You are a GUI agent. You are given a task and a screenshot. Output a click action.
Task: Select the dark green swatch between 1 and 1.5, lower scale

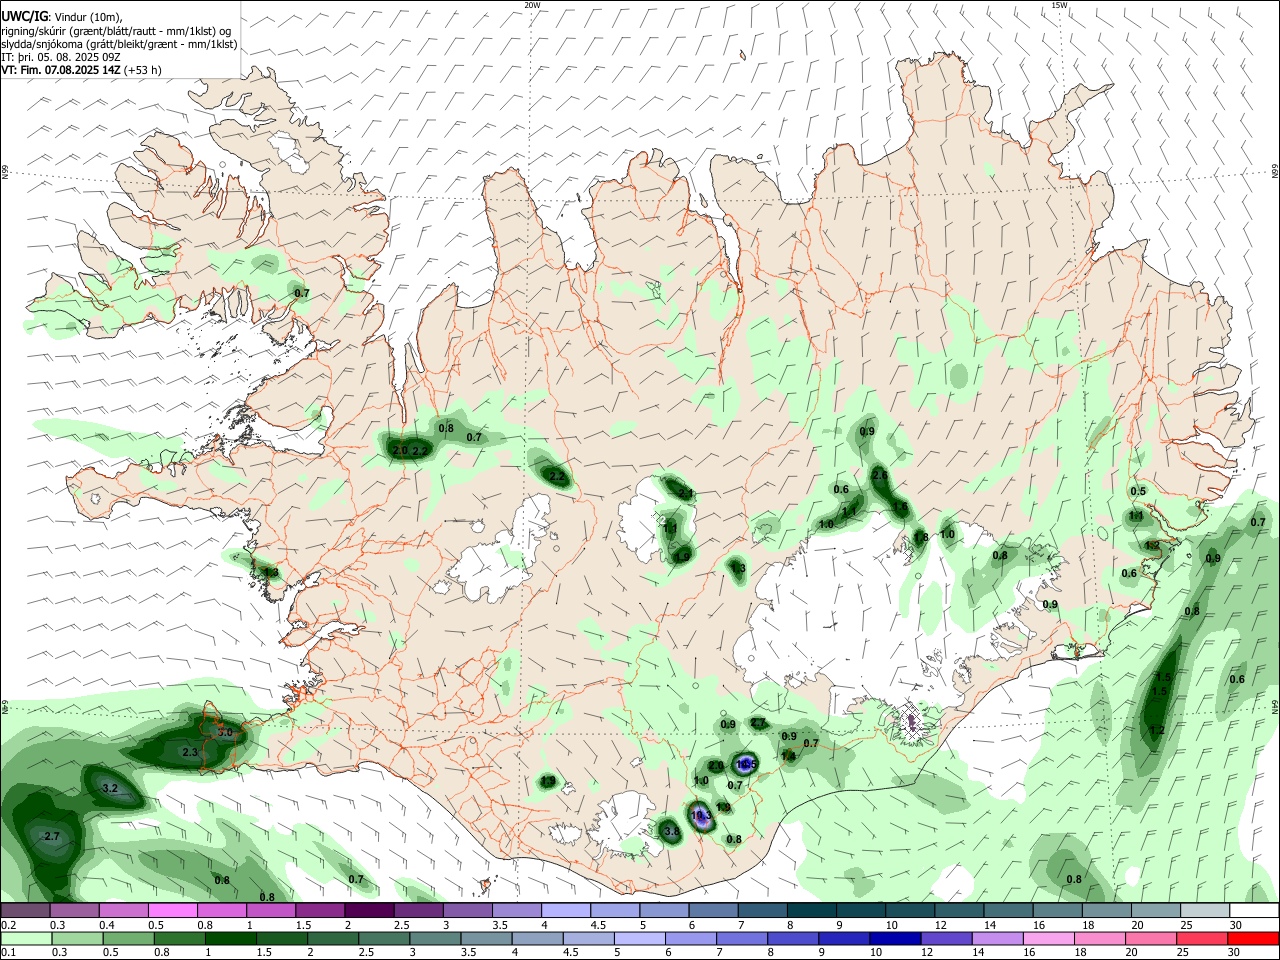point(230,939)
